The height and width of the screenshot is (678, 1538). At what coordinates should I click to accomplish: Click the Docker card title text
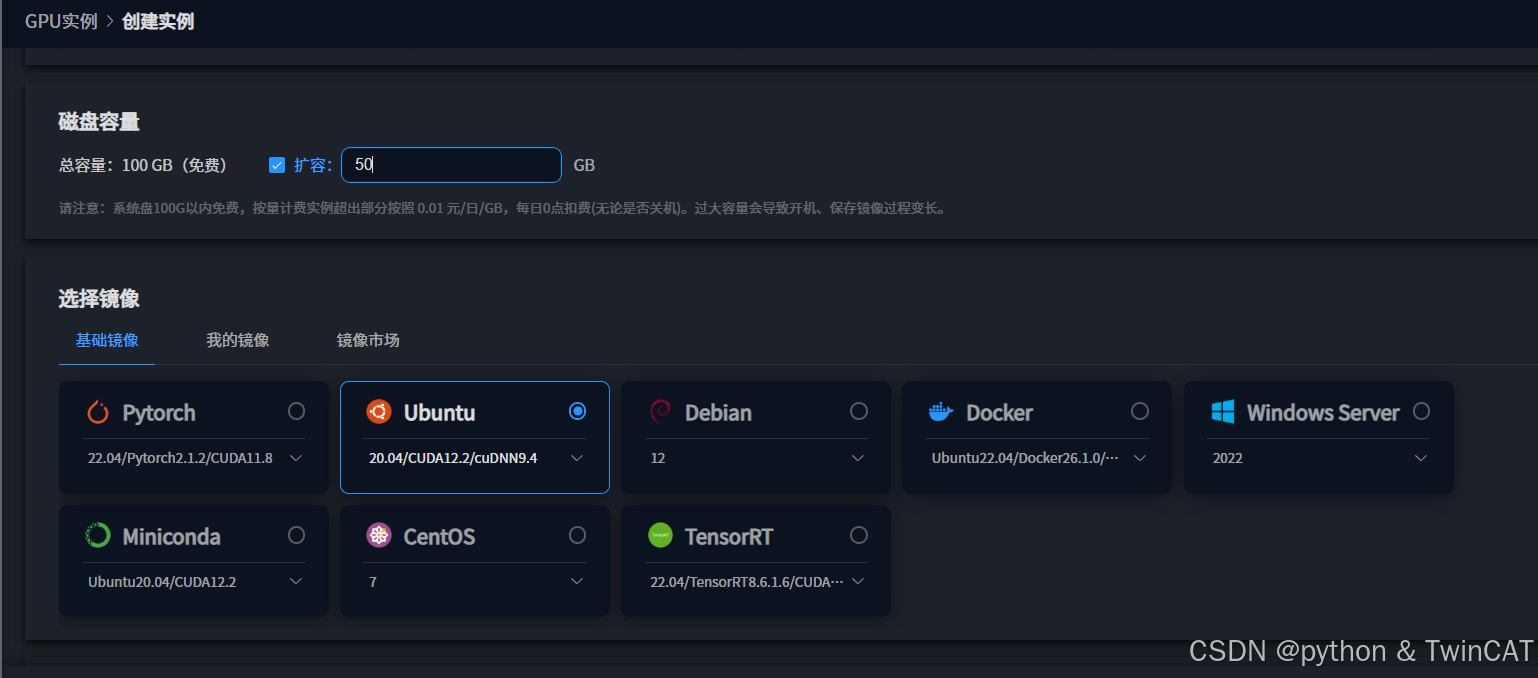click(999, 412)
